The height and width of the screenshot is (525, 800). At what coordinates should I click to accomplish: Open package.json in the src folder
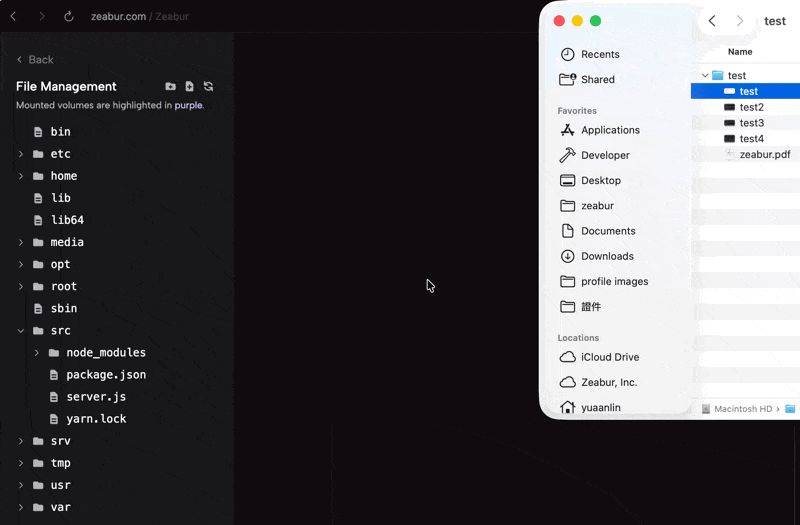click(106, 374)
